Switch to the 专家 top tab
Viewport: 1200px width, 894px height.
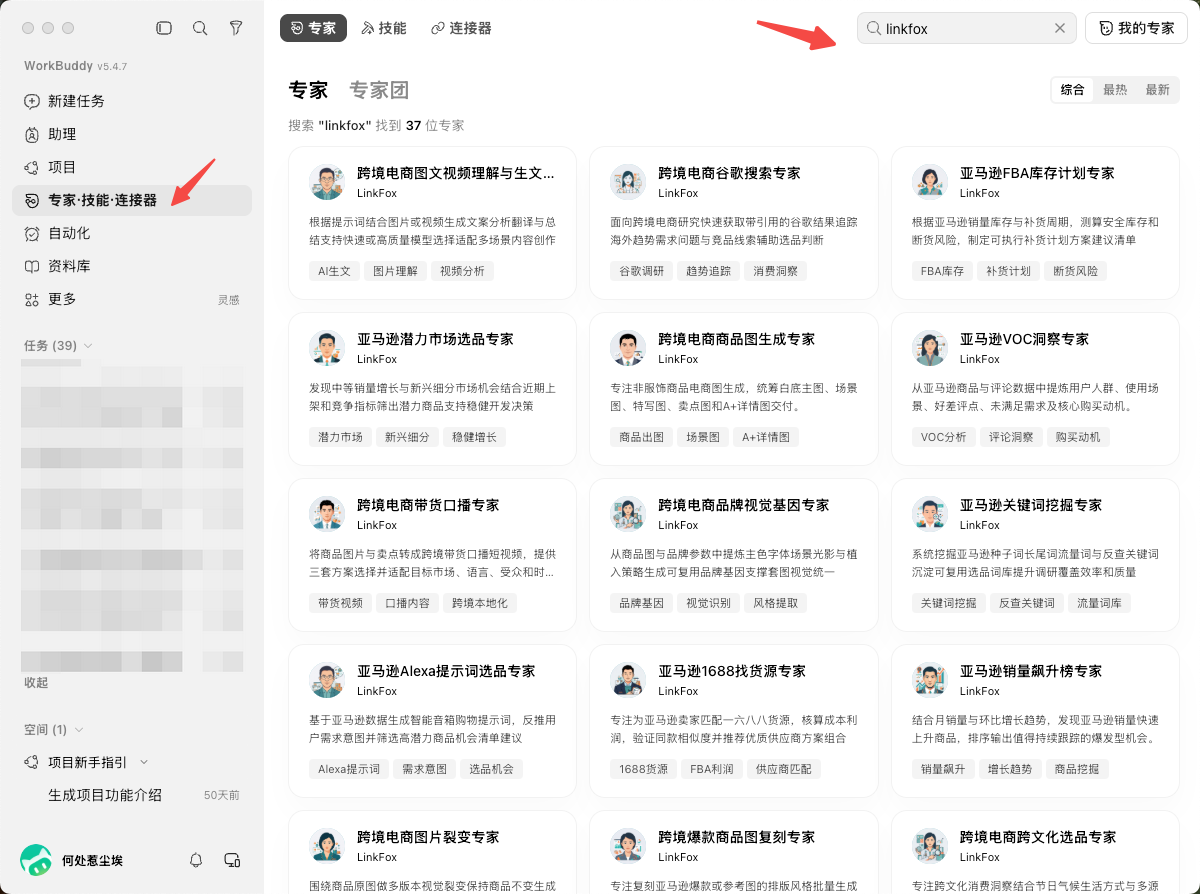coord(313,28)
